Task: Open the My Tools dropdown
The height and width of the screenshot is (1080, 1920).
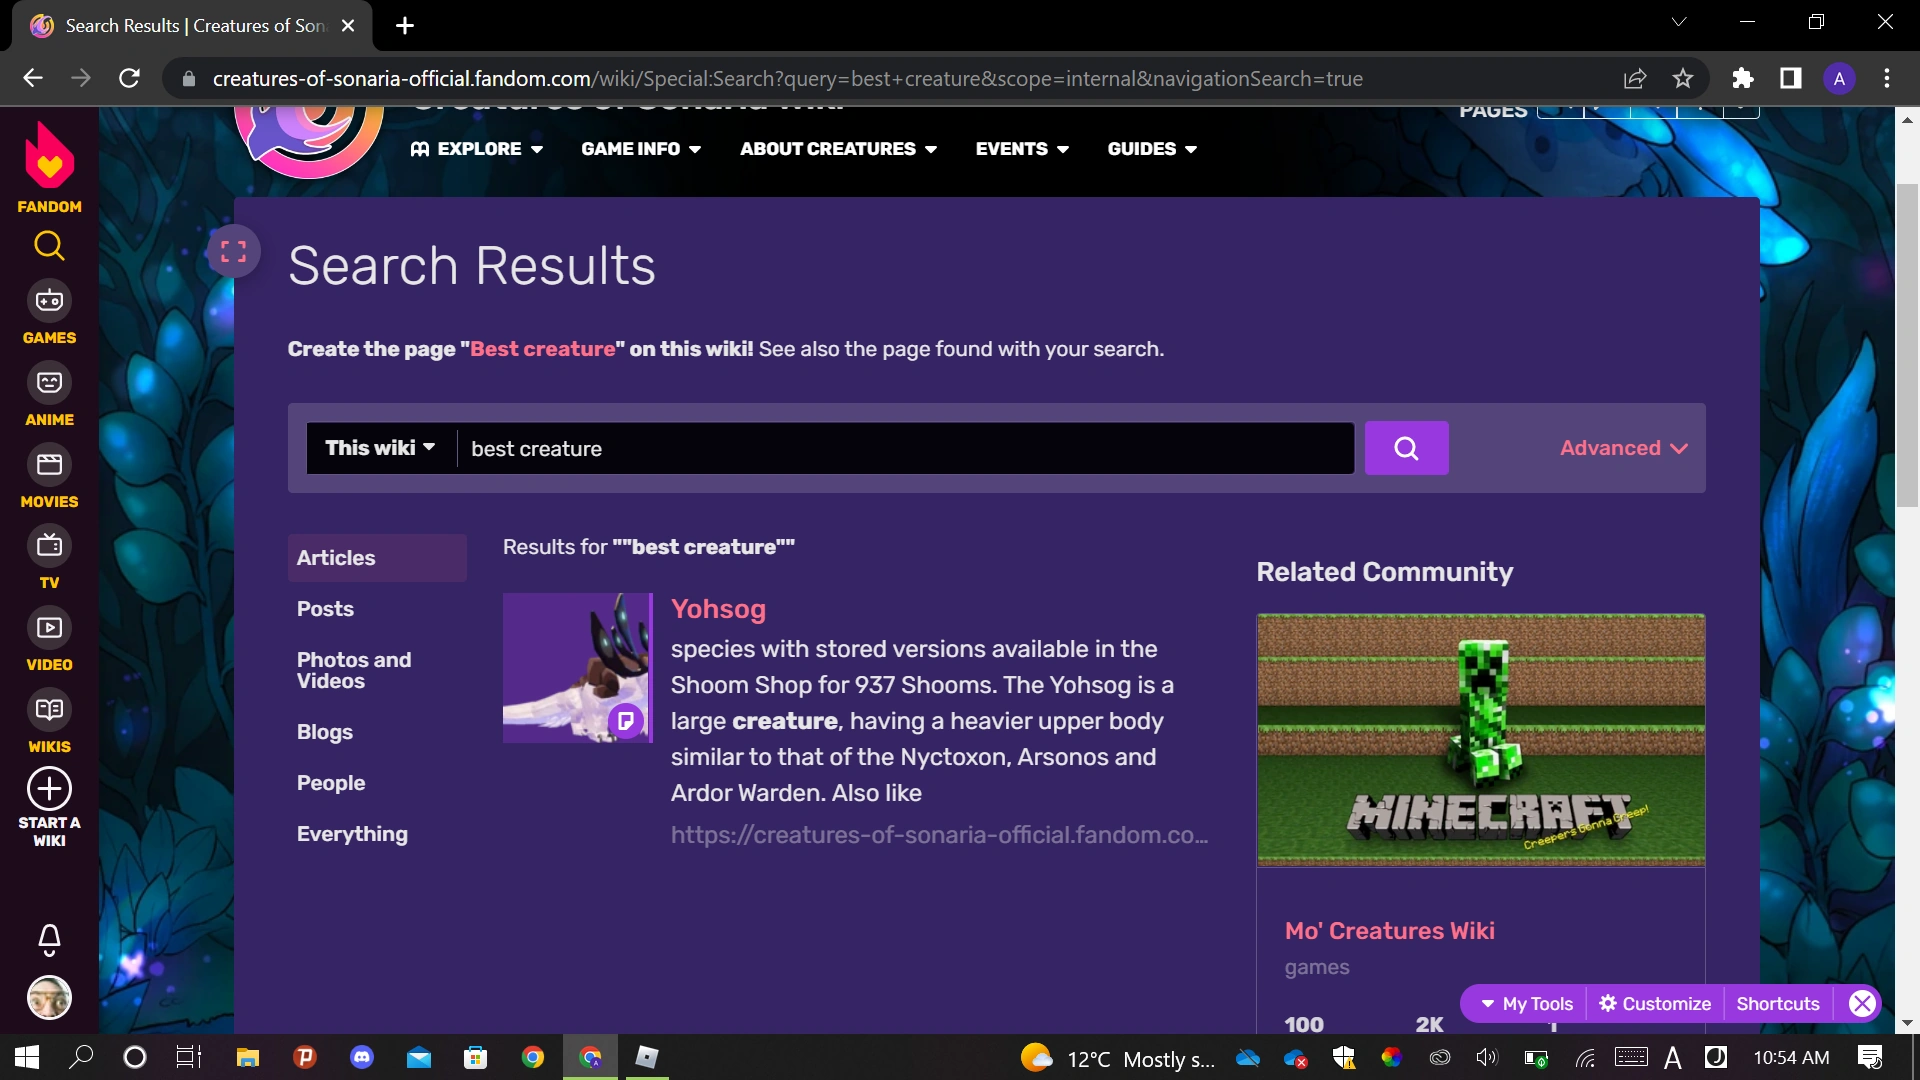Action: 1527,1003
